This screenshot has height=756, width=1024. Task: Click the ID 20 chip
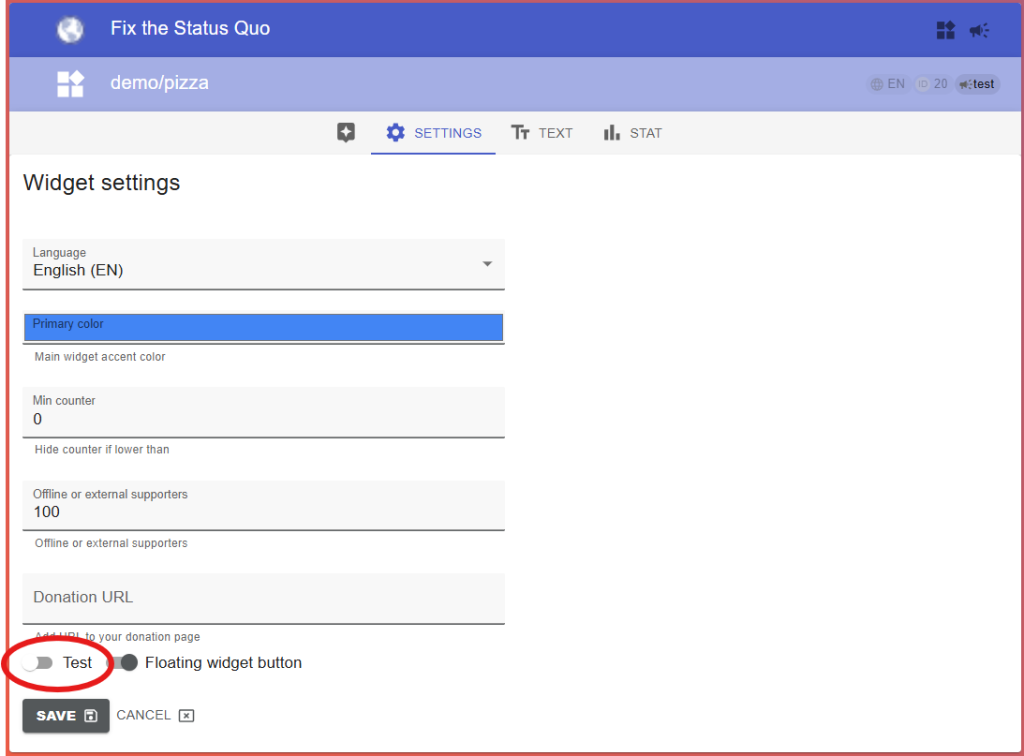click(932, 84)
